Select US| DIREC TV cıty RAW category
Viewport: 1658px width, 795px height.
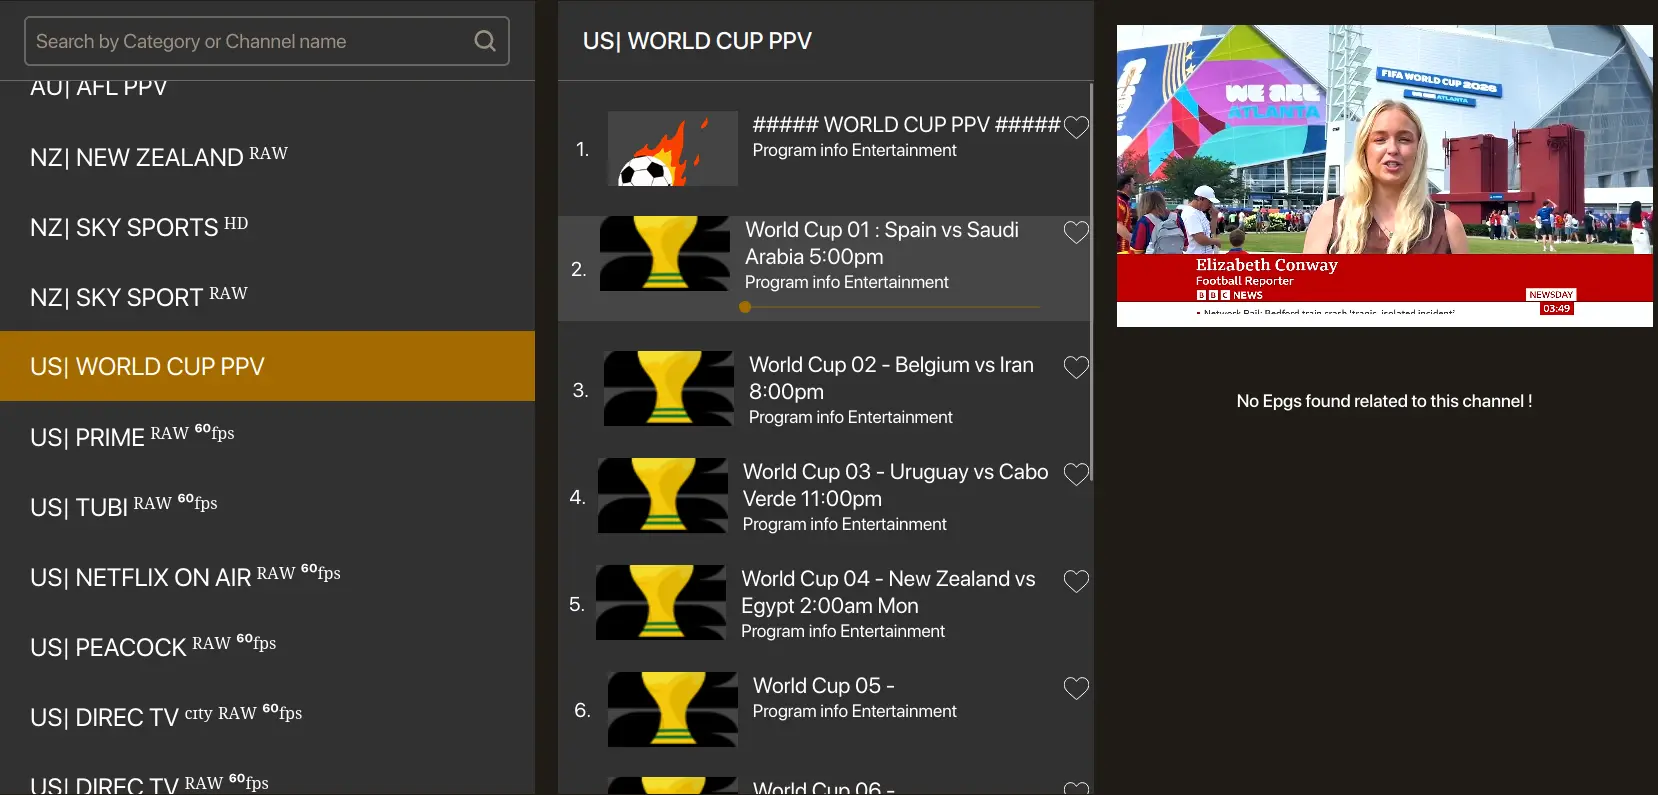pos(267,717)
